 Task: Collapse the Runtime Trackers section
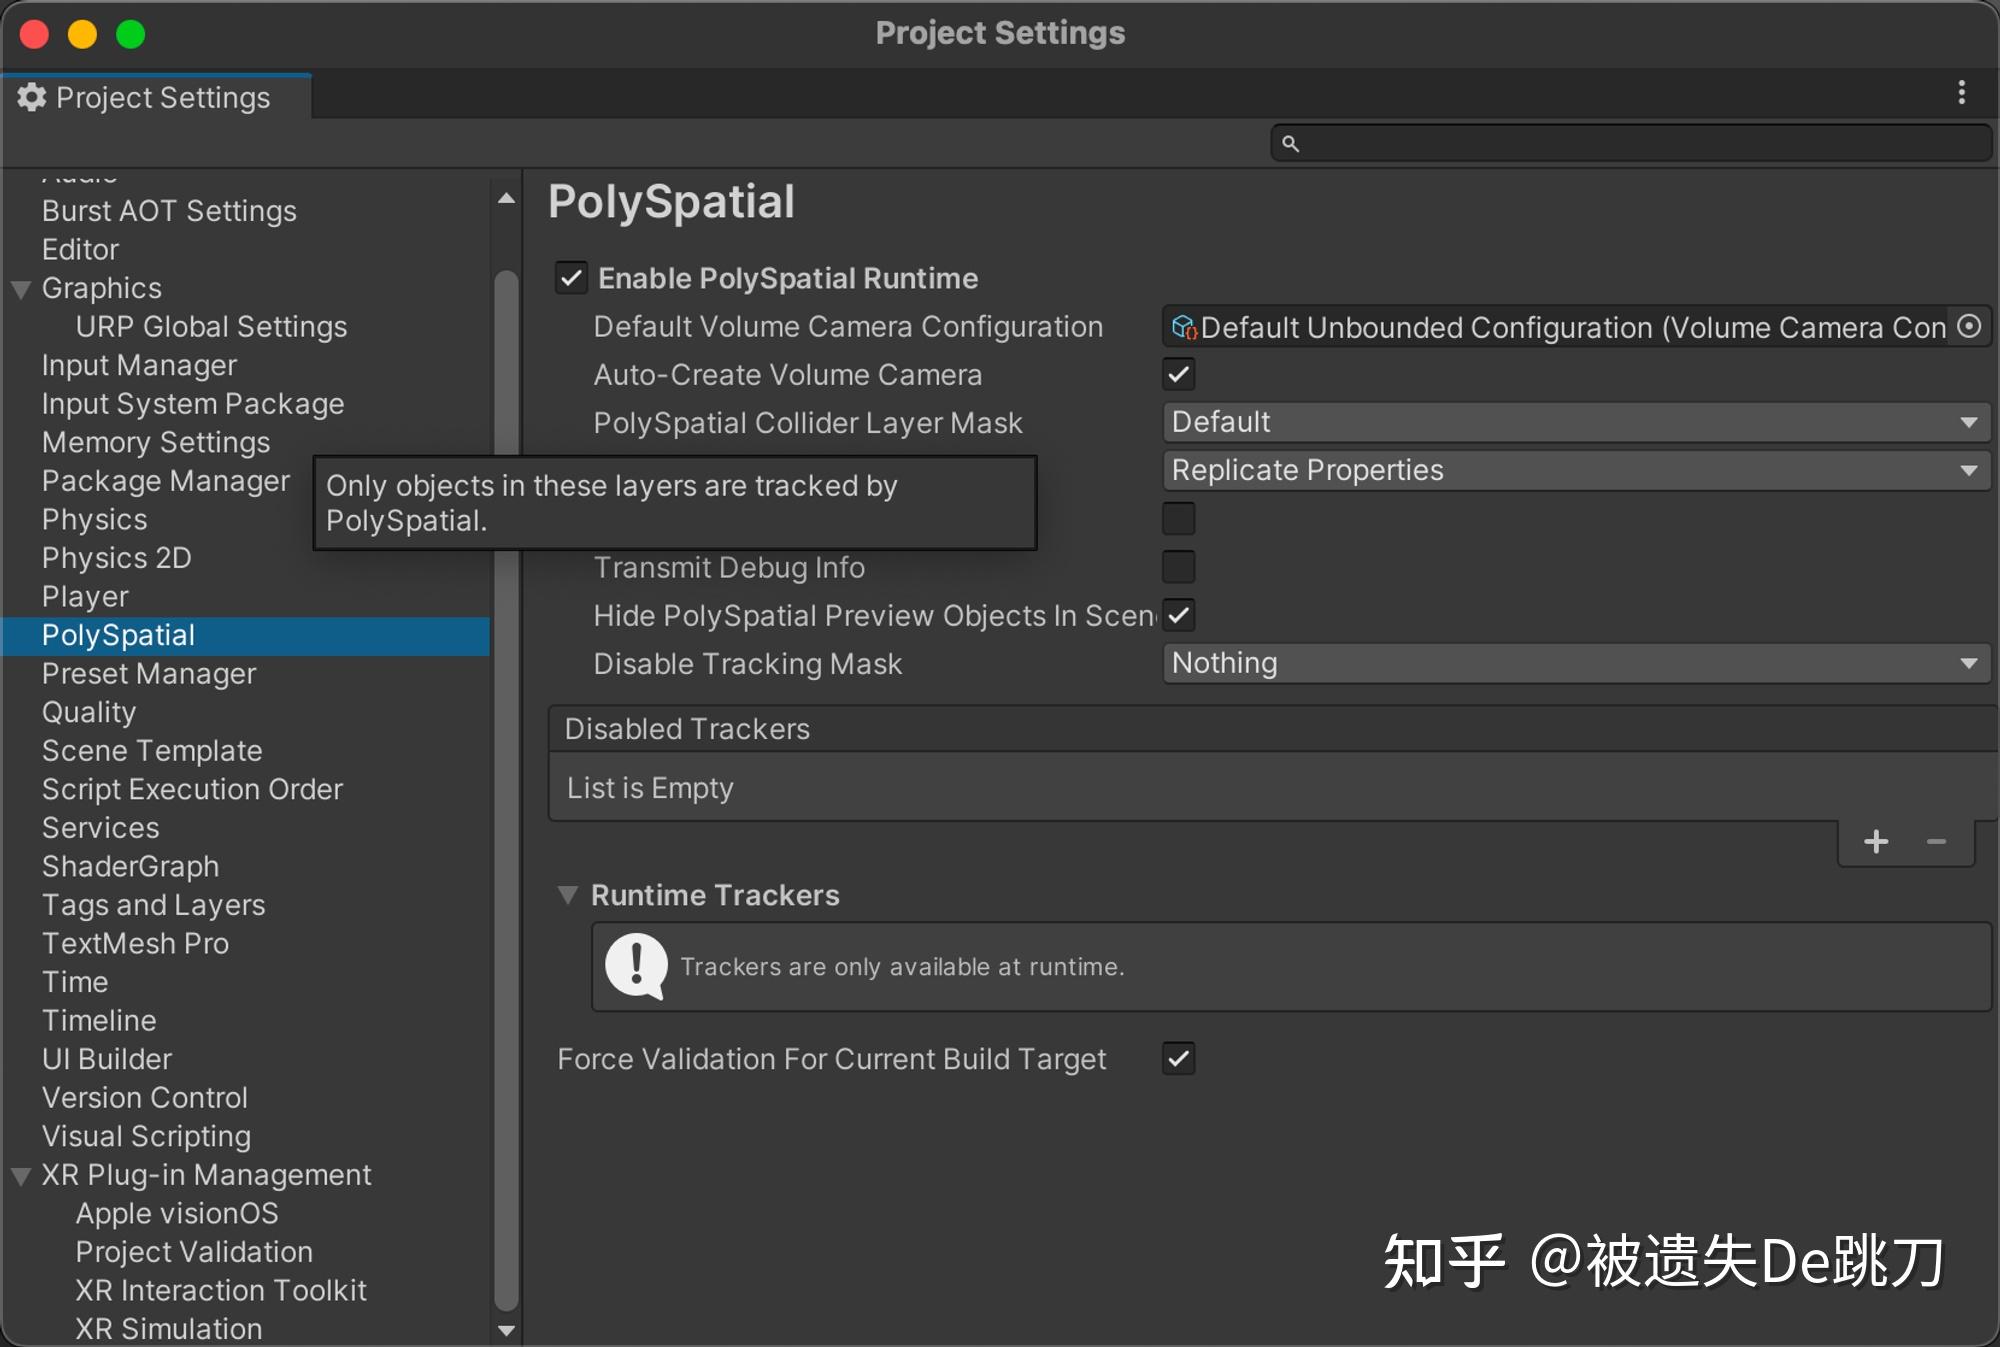569,895
